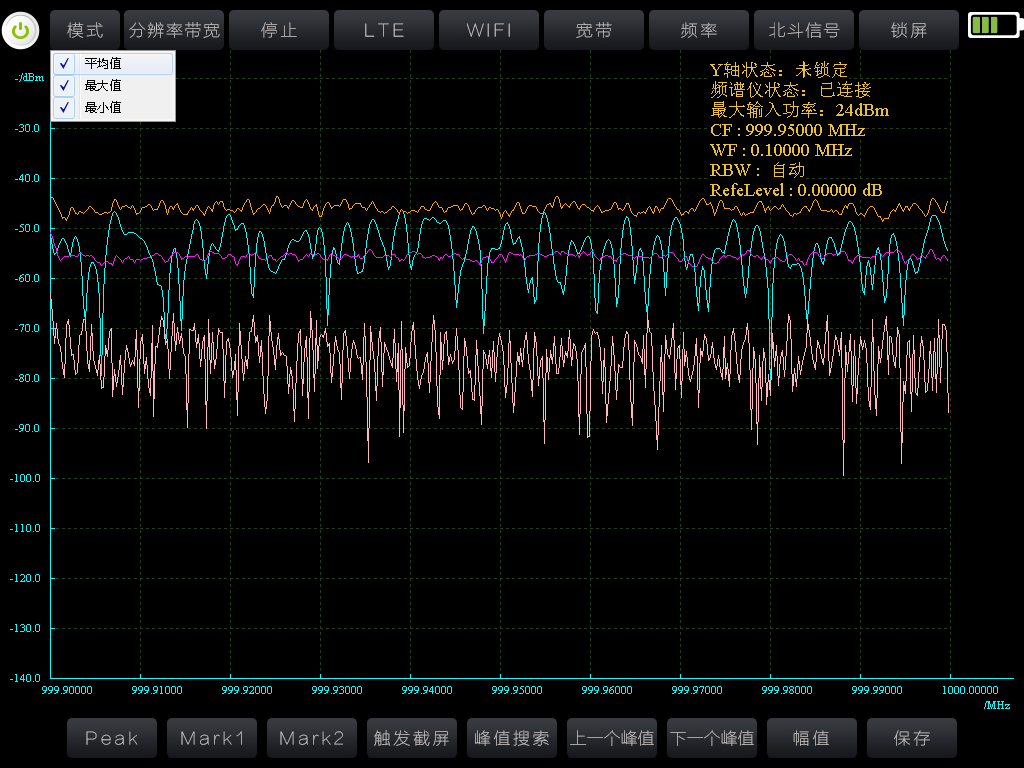Click 保存 to save

(x=912, y=738)
